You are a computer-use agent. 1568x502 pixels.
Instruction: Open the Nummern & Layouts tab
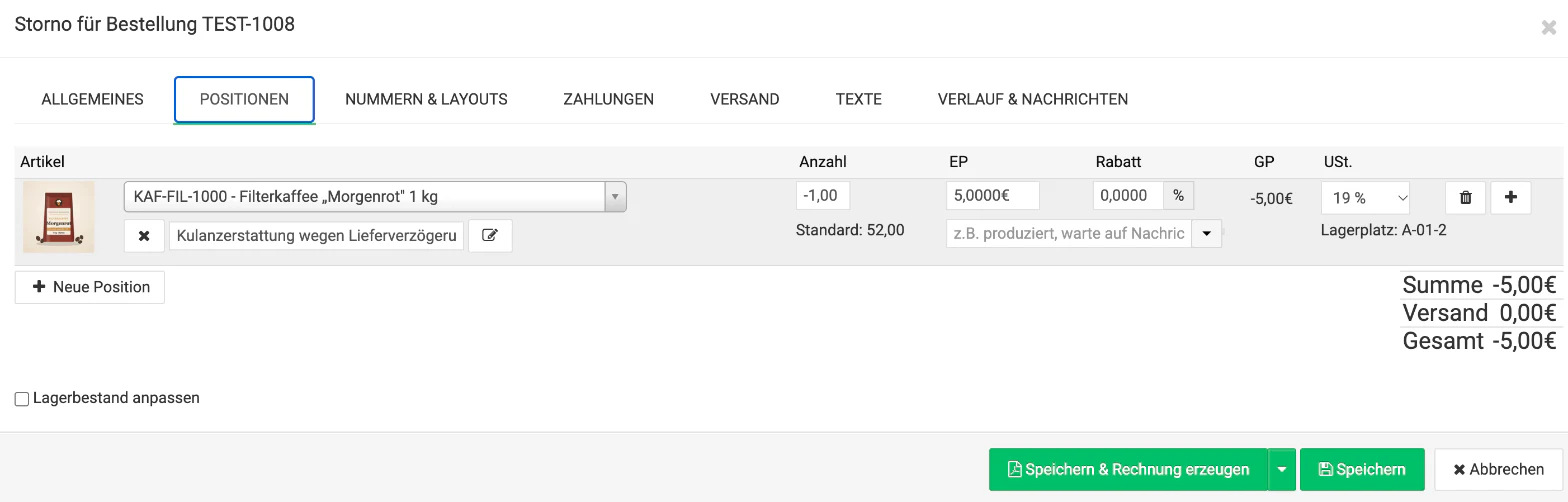point(426,99)
